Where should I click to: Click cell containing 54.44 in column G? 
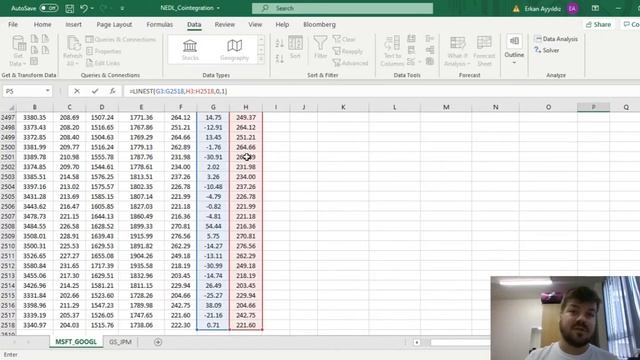tap(213, 226)
